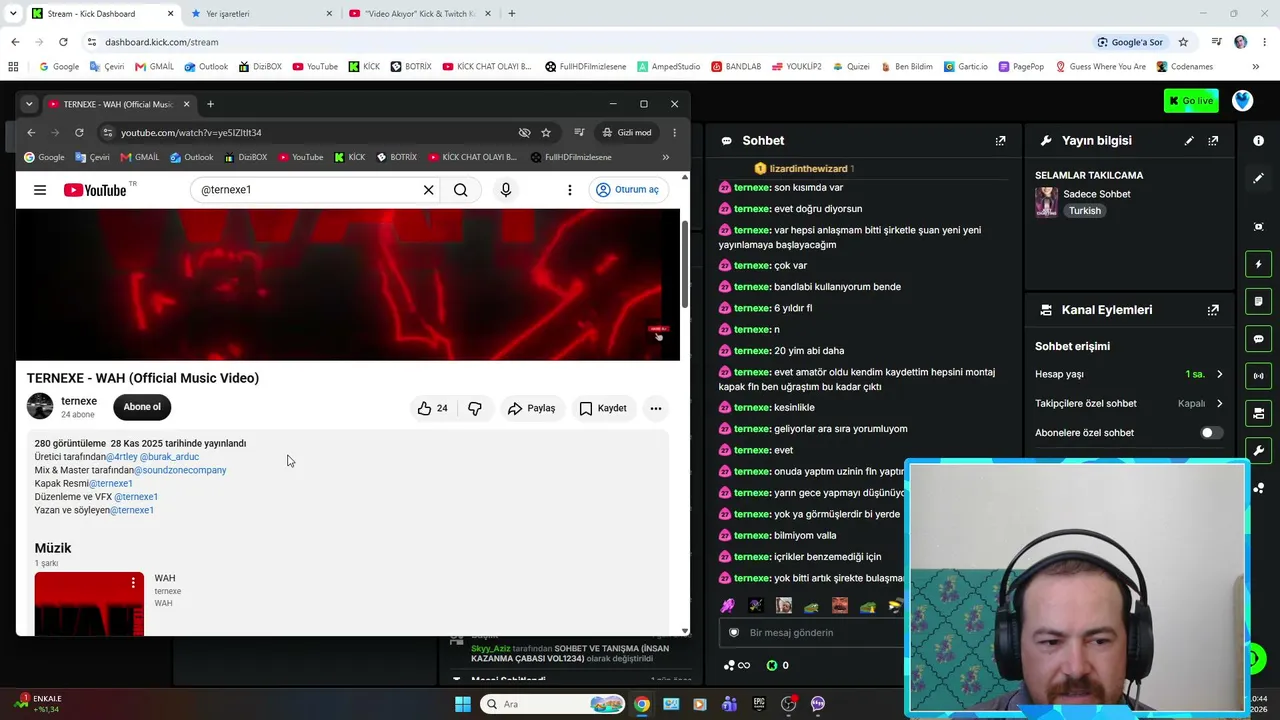This screenshot has width=1280, height=720.
Task: Switch to the Yer işaretleri tab
Action: 261,14
